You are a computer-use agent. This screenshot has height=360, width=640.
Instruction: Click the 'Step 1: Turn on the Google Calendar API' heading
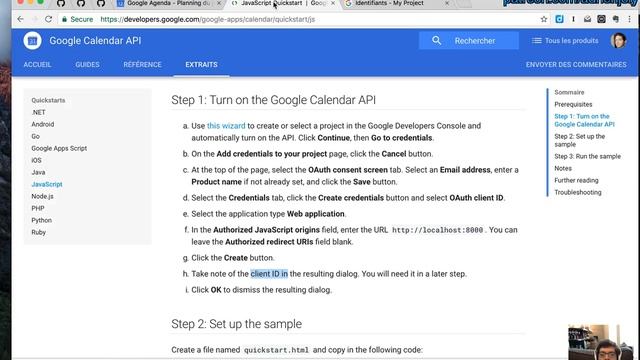pyautogui.click(x=273, y=100)
